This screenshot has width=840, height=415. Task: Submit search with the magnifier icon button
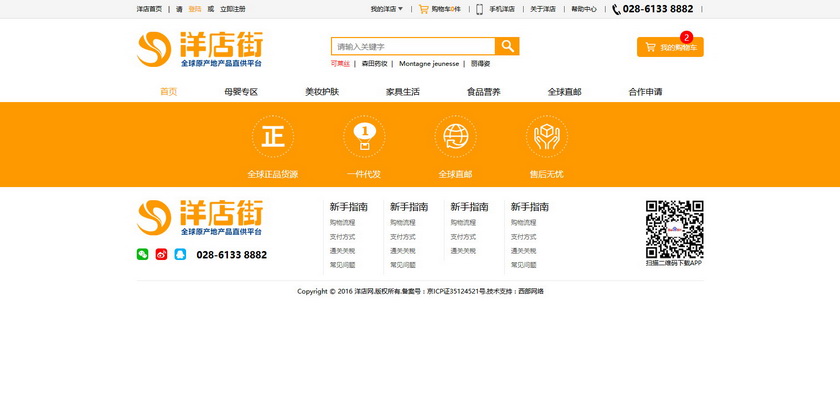pos(507,46)
